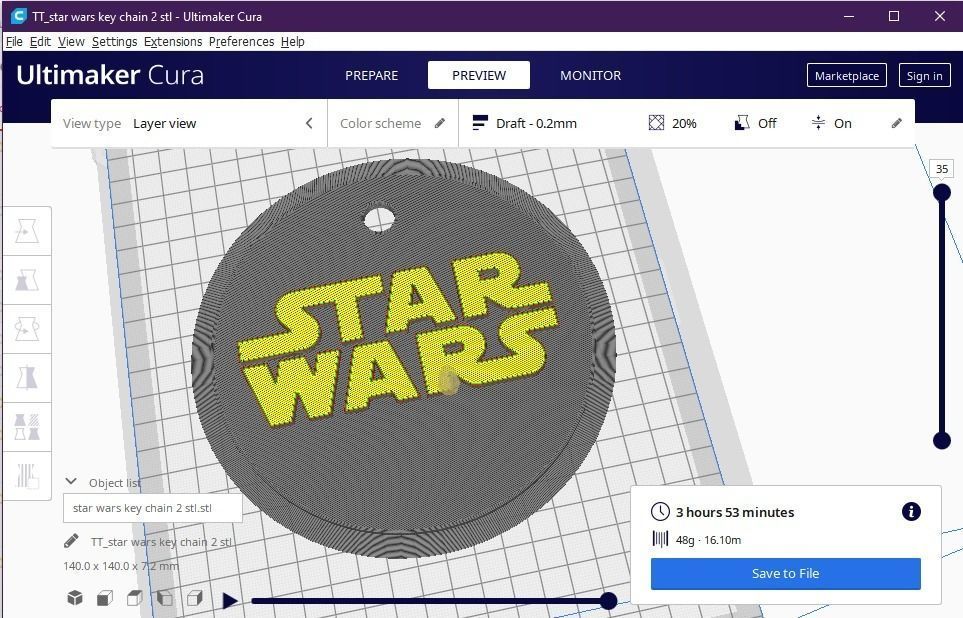Click the material usage spool icon
This screenshot has width=963, height=618.
[x=660, y=539]
